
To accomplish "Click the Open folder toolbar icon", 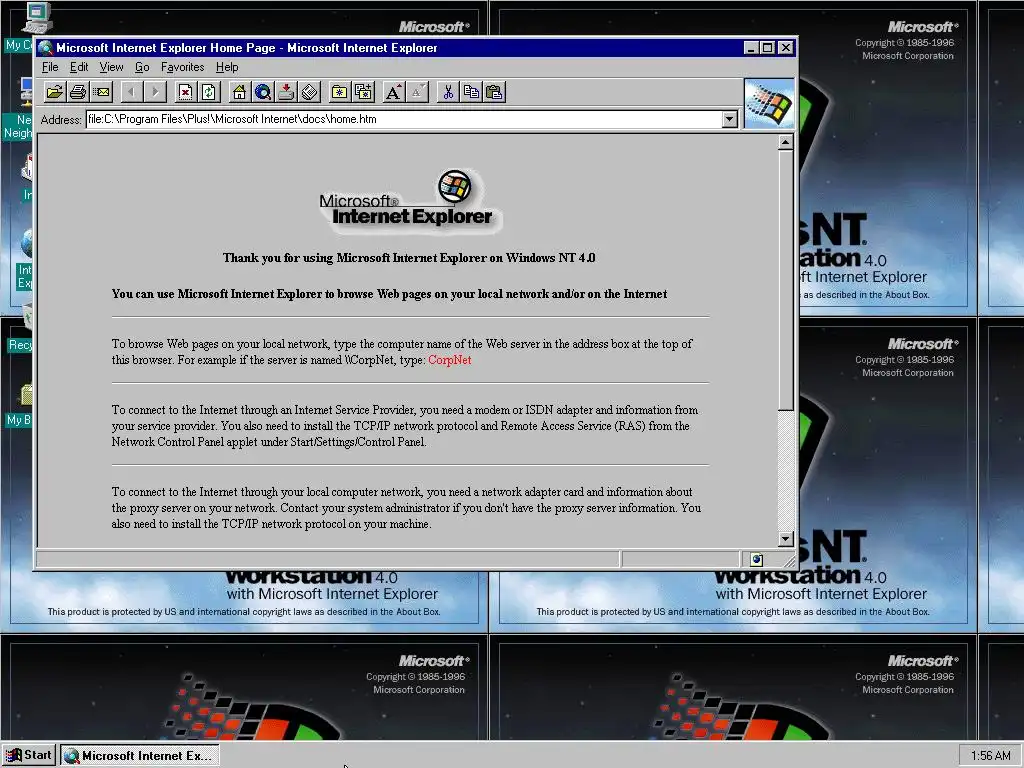I will coord(54,92).
